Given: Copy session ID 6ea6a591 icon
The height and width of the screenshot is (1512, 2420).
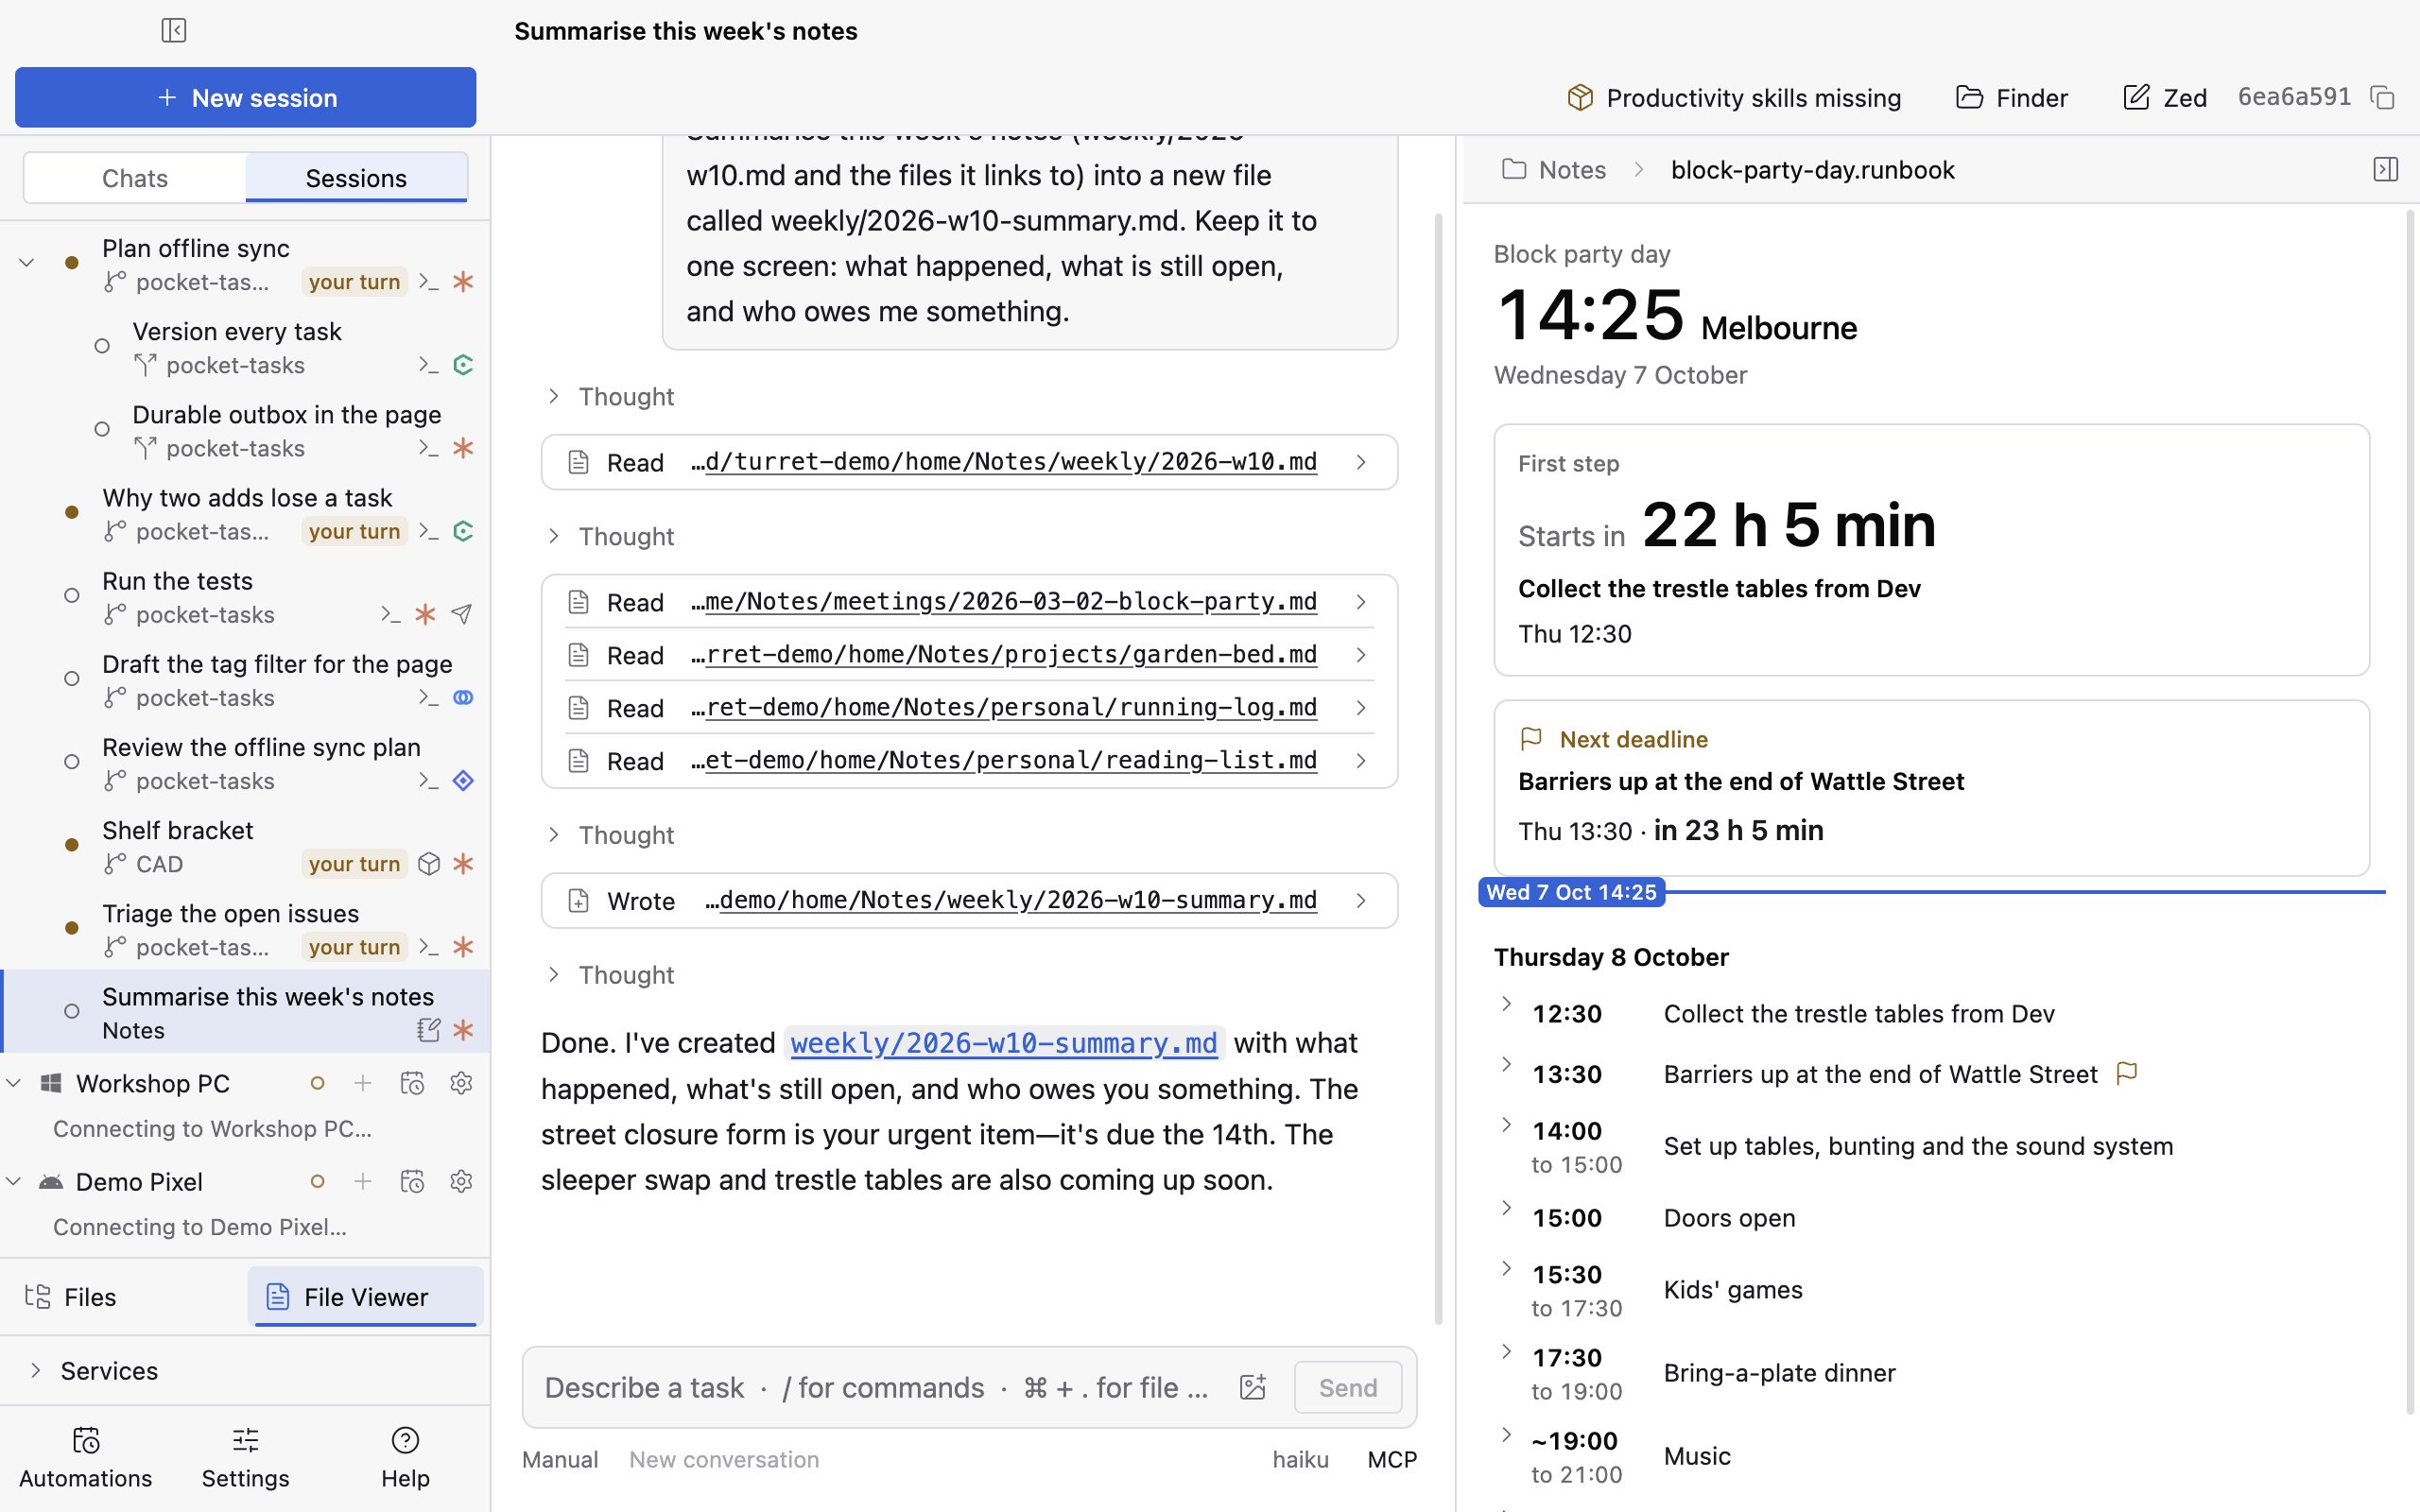Looking at the screenshot, I should point(2382,97).
